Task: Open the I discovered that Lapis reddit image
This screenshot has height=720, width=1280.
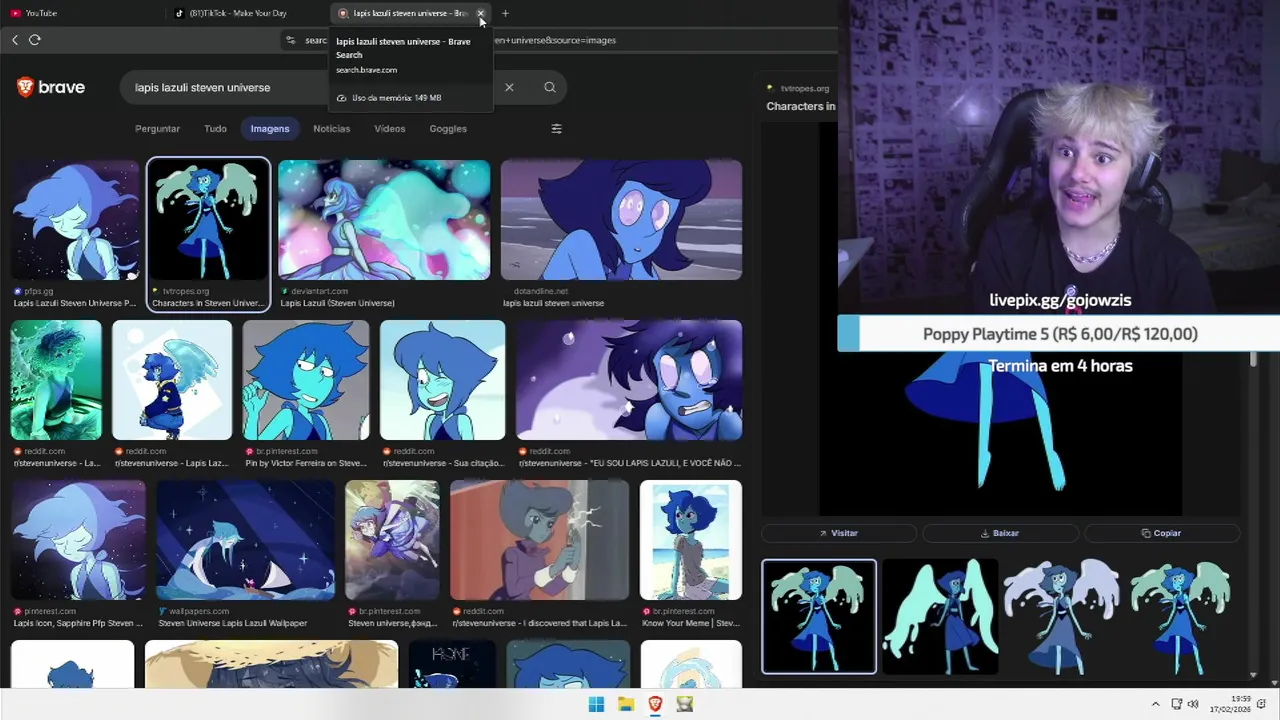Action: click(x=540, y=540)
